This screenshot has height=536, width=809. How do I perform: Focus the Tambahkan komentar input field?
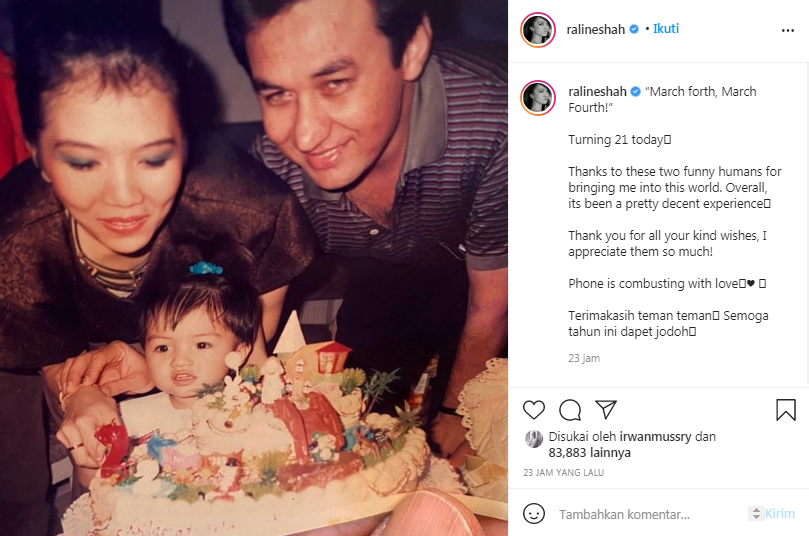pyautogui.click(x=651, y=514)
